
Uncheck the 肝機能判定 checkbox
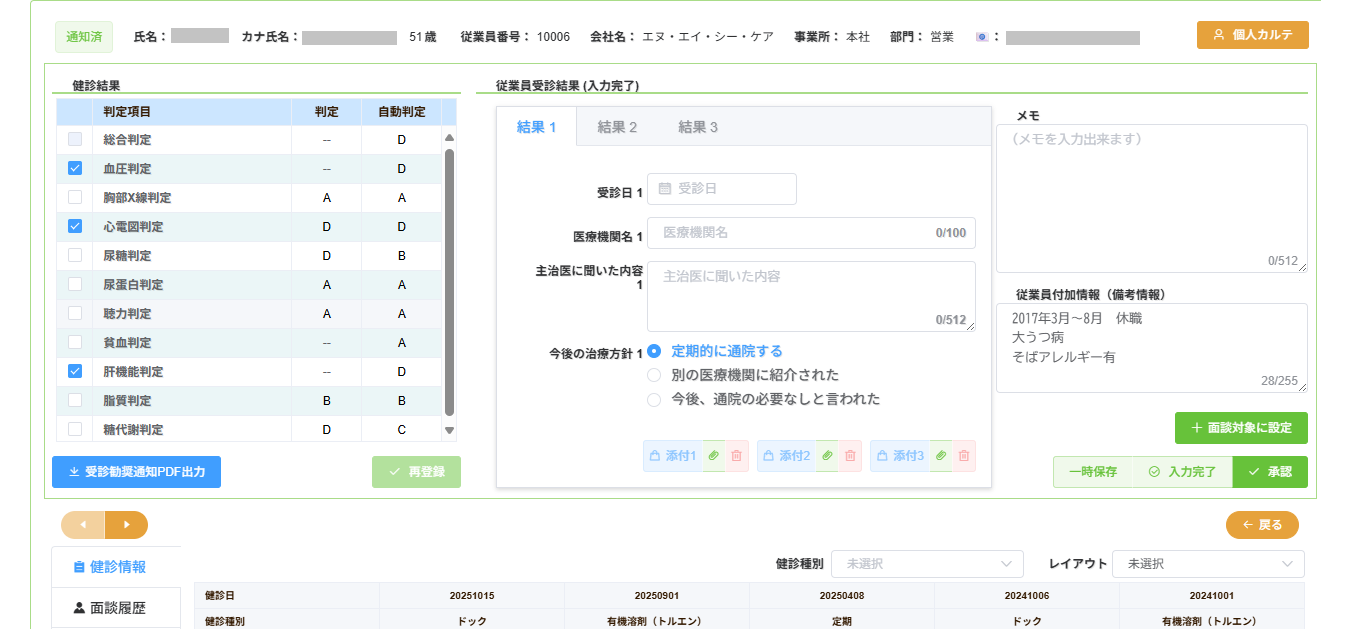[75, 371]
